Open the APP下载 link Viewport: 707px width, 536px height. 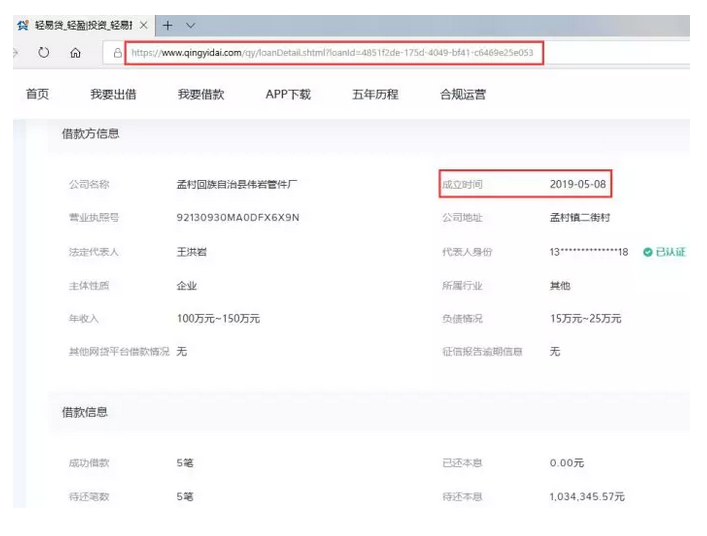[288, 94]
